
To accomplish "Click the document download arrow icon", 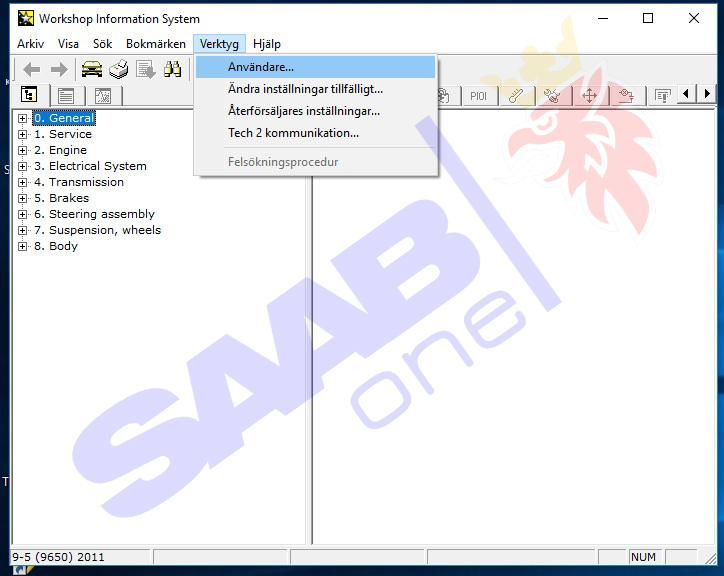I will click(x=146, y=69).
